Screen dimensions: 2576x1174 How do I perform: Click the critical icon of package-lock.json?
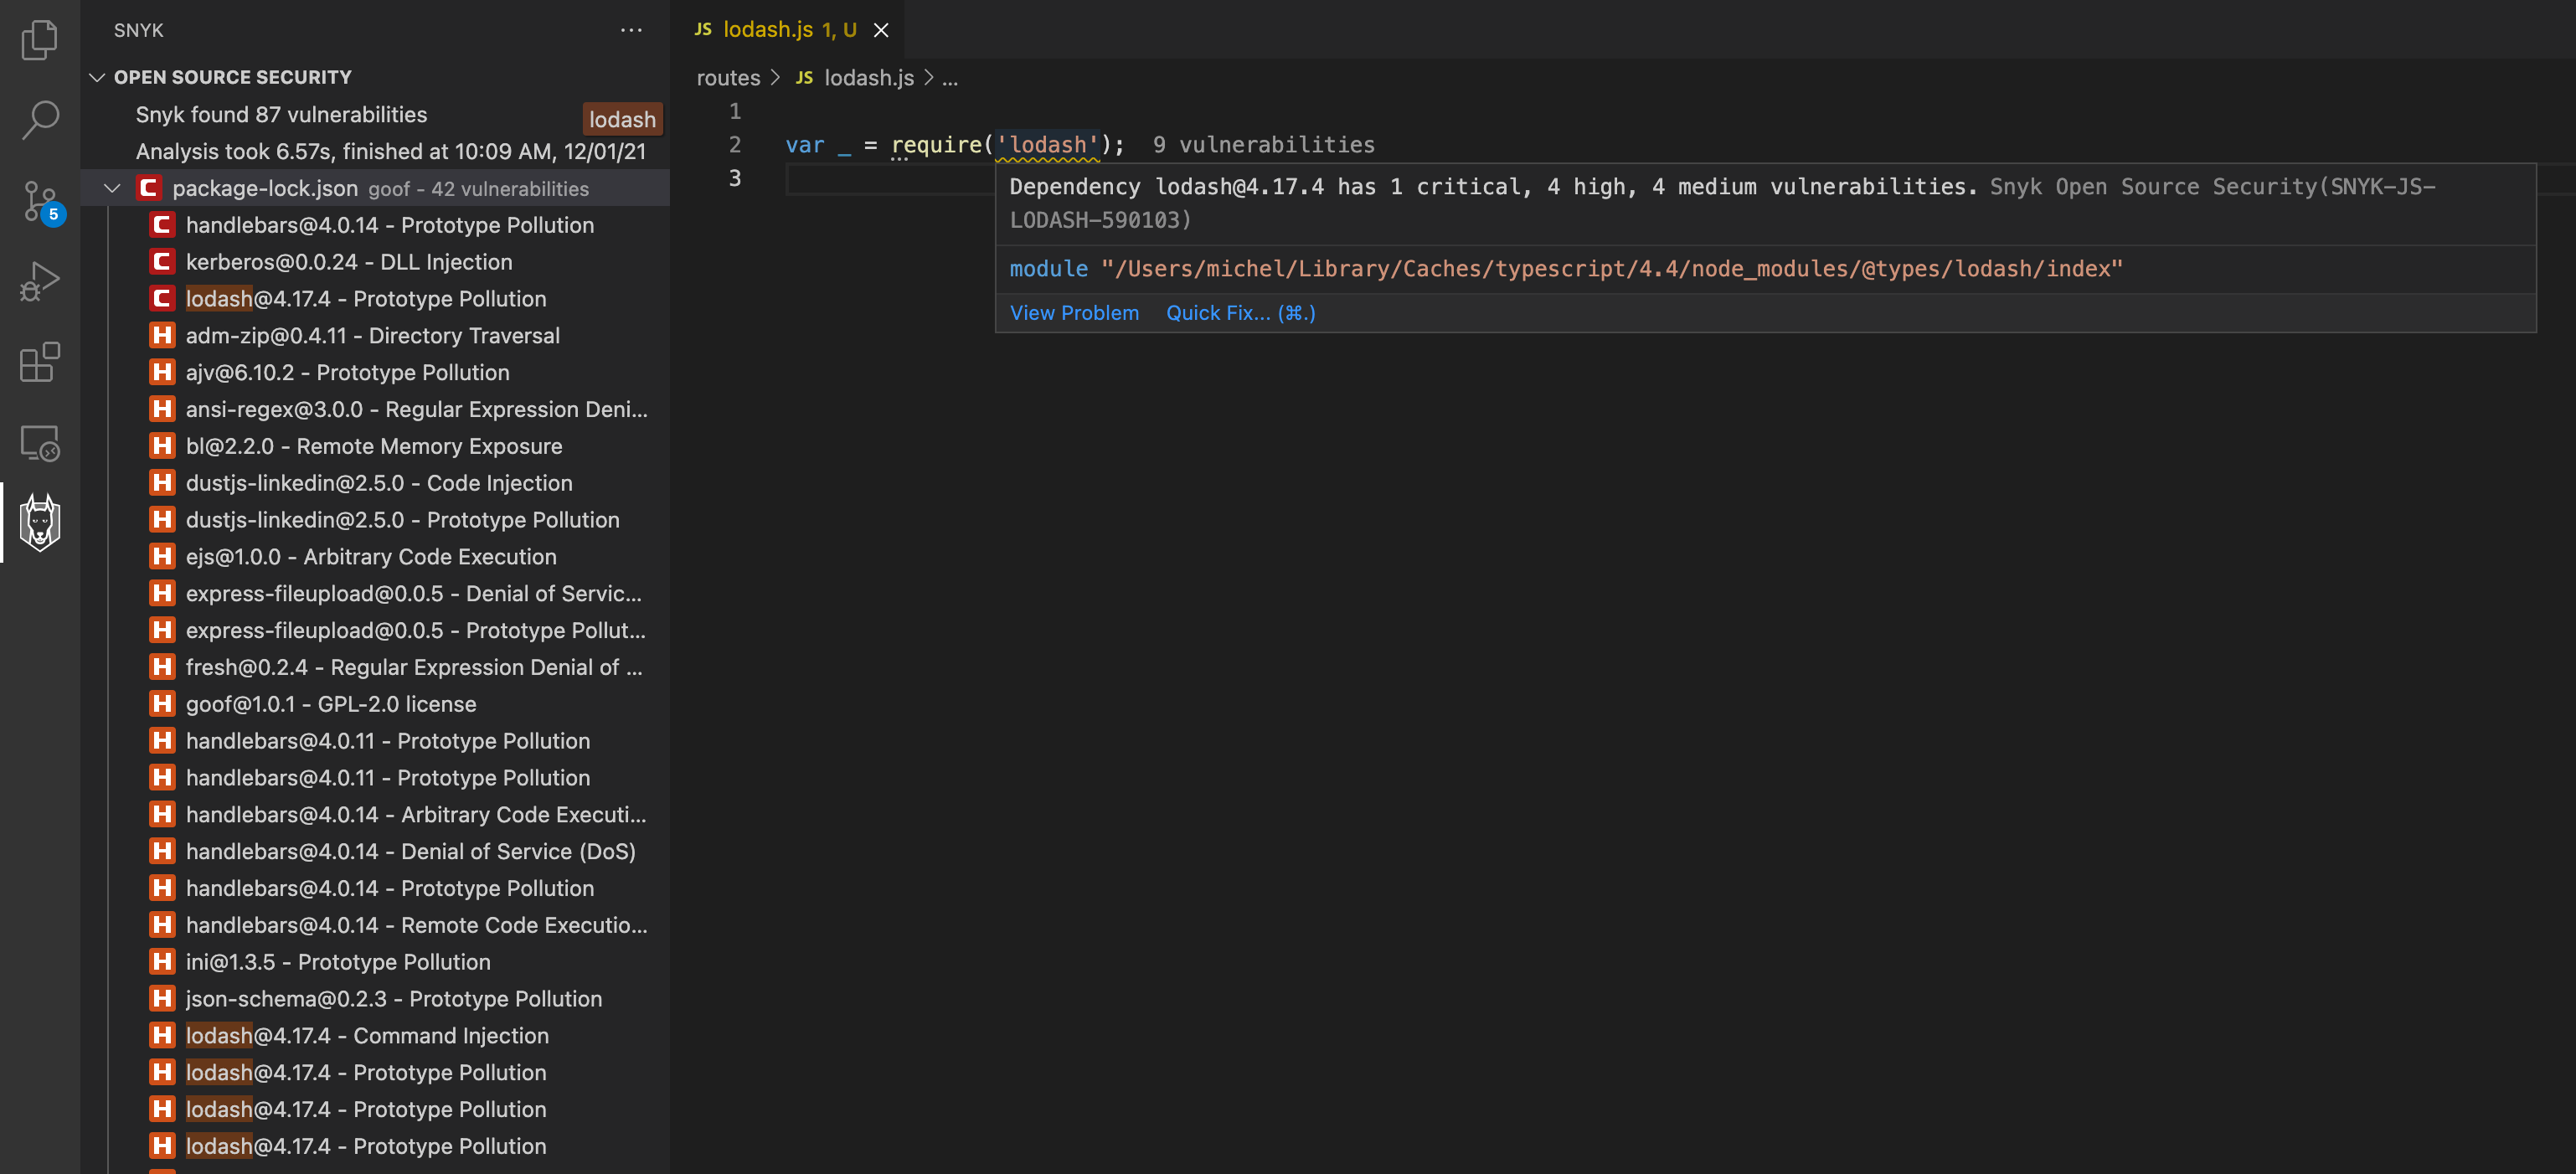[x=149, y=188]
